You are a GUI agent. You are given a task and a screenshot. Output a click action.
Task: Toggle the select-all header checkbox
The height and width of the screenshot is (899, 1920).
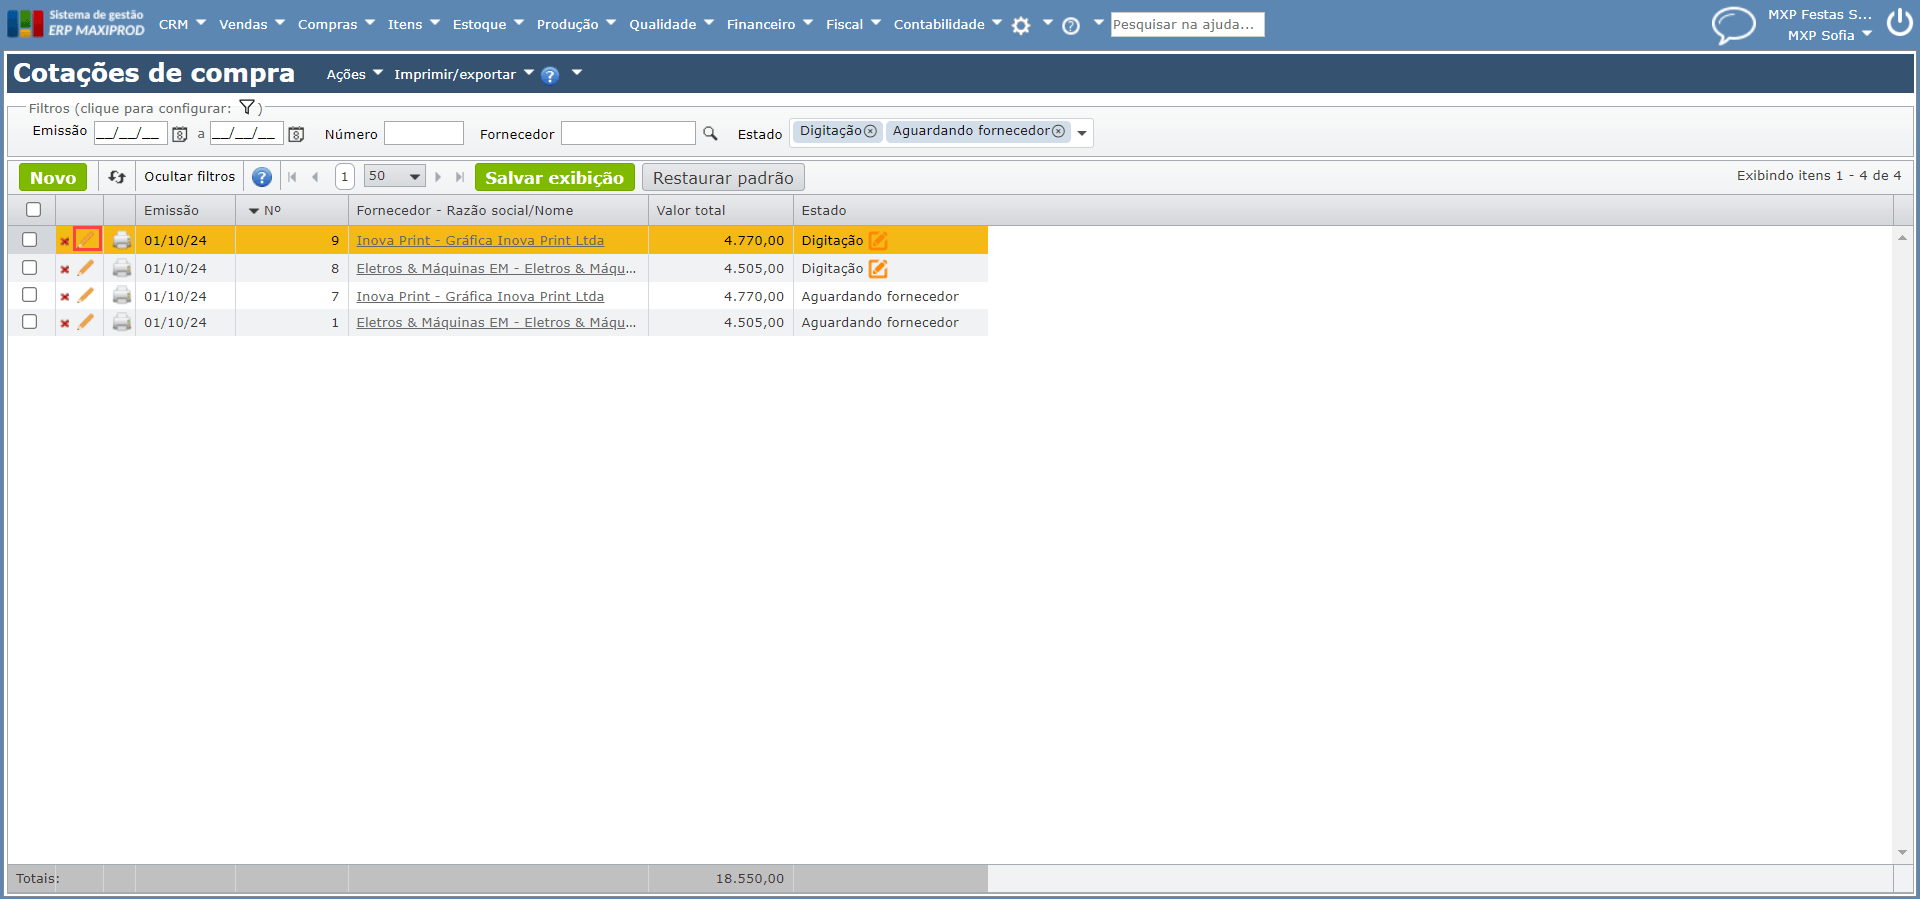click(x=33, y=210)
